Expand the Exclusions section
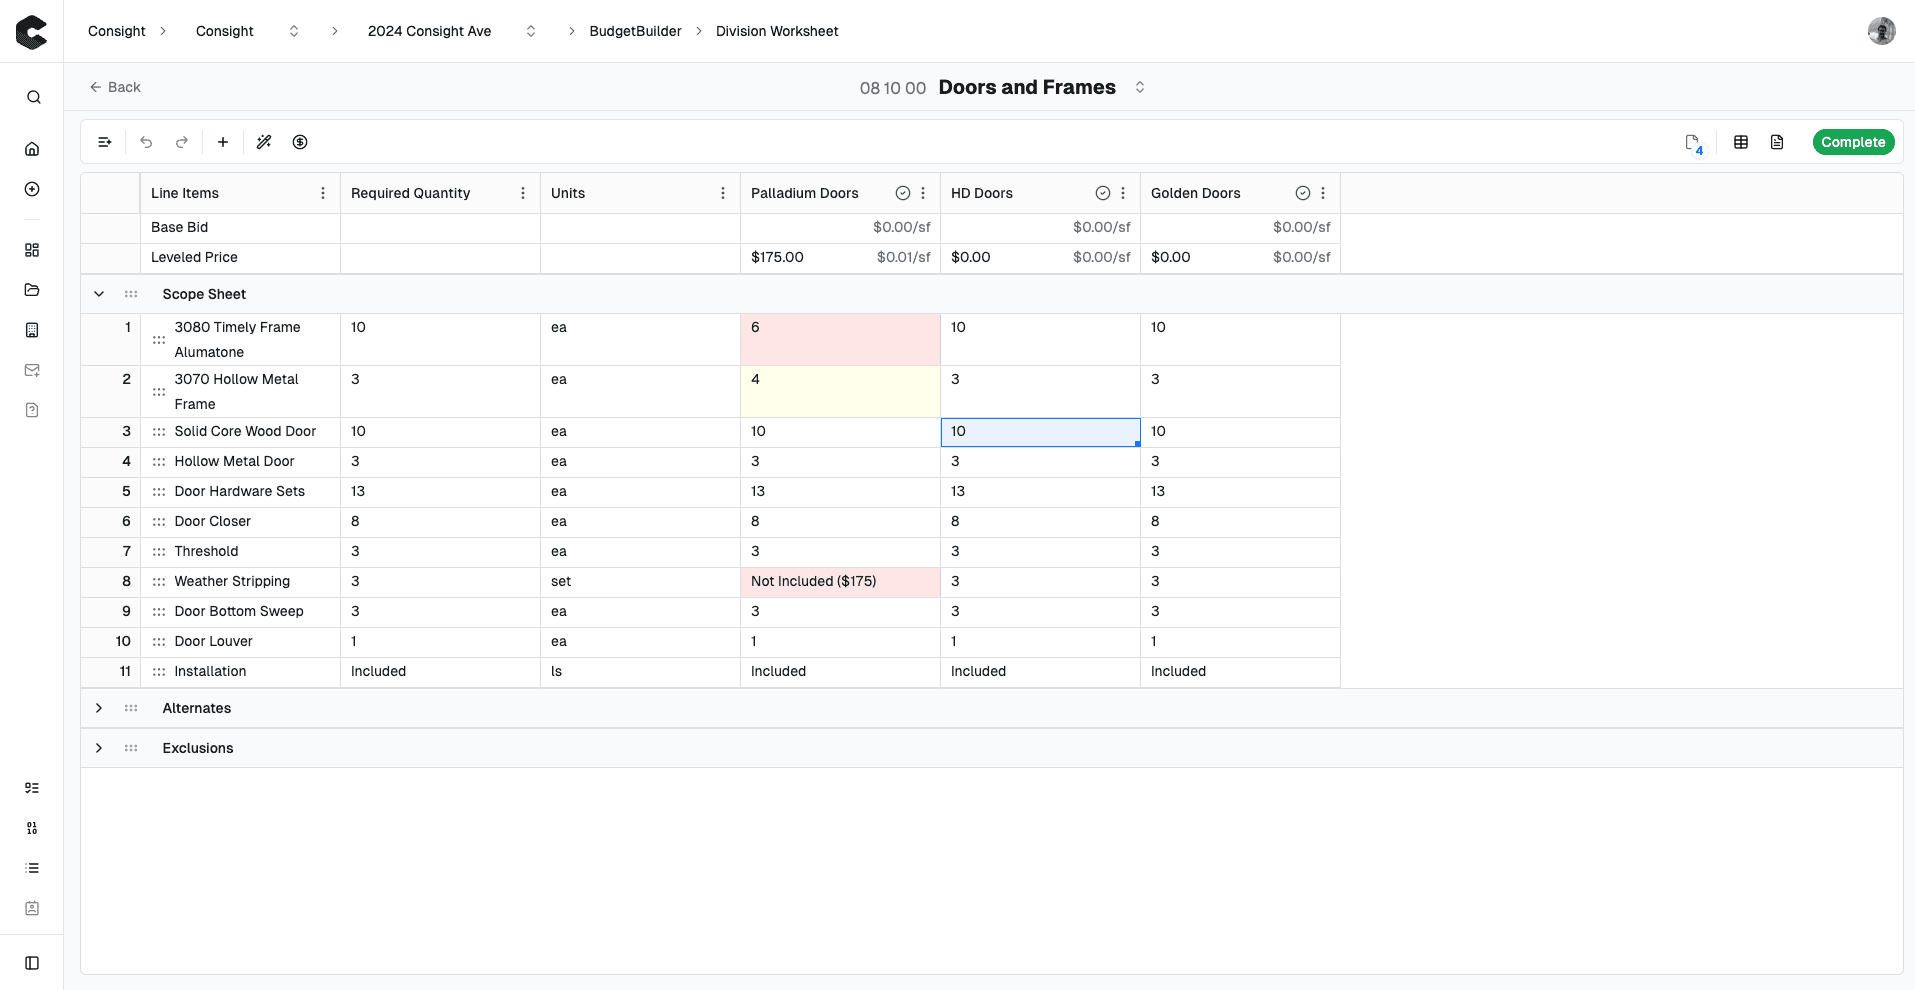1915x990 pixels. pos(99,748)
